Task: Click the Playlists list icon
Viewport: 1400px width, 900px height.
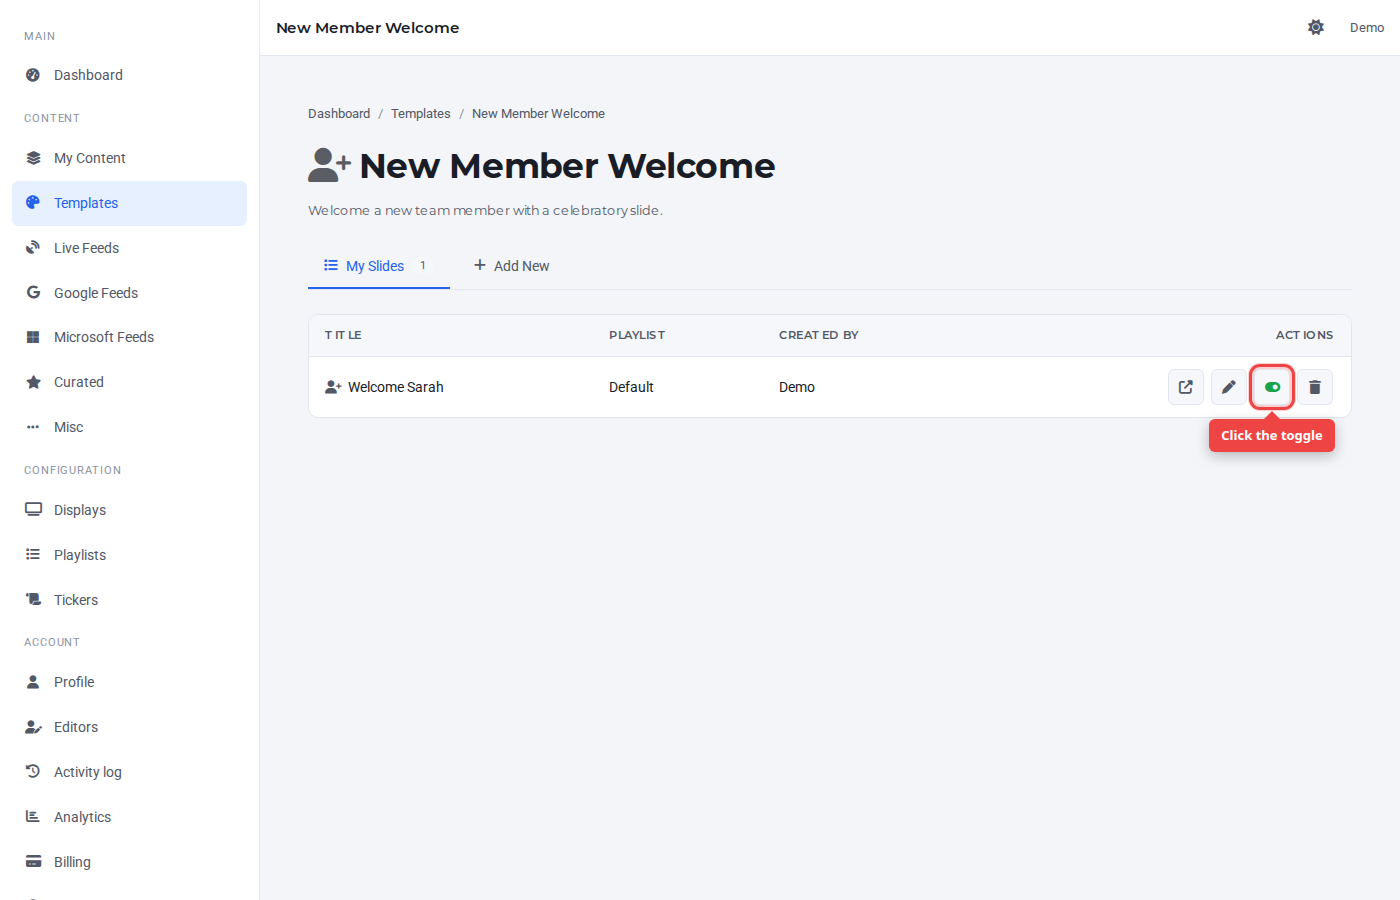Action: 33,555
